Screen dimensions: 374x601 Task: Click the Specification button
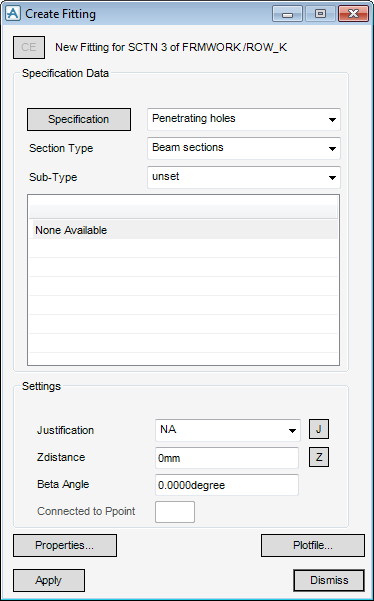79,119
